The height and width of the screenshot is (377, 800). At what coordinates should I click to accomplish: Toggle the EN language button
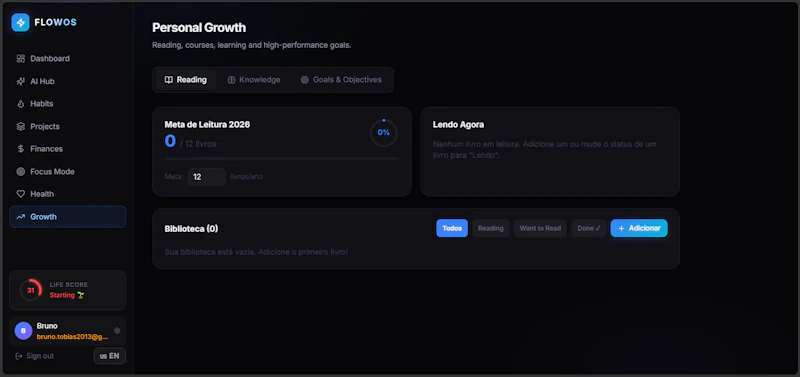point(110,356)
